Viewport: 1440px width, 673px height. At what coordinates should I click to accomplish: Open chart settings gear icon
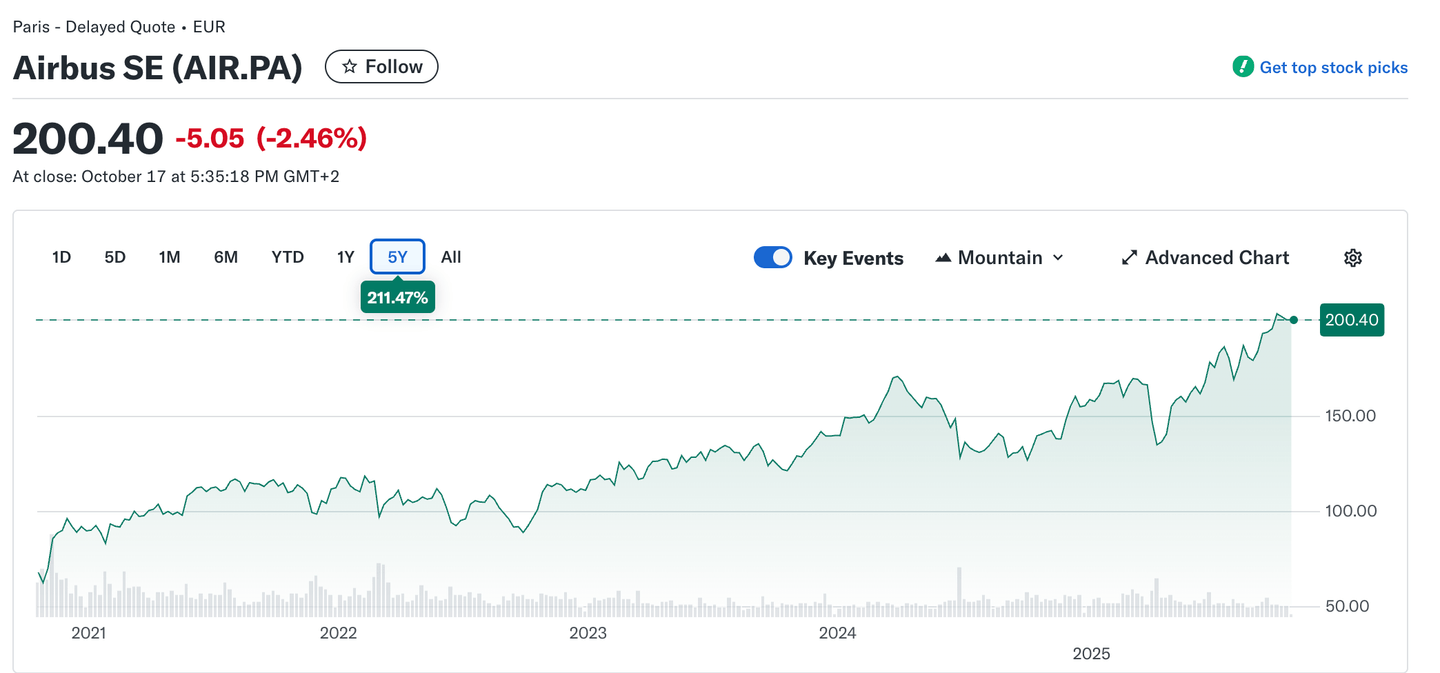point(1352,258)
